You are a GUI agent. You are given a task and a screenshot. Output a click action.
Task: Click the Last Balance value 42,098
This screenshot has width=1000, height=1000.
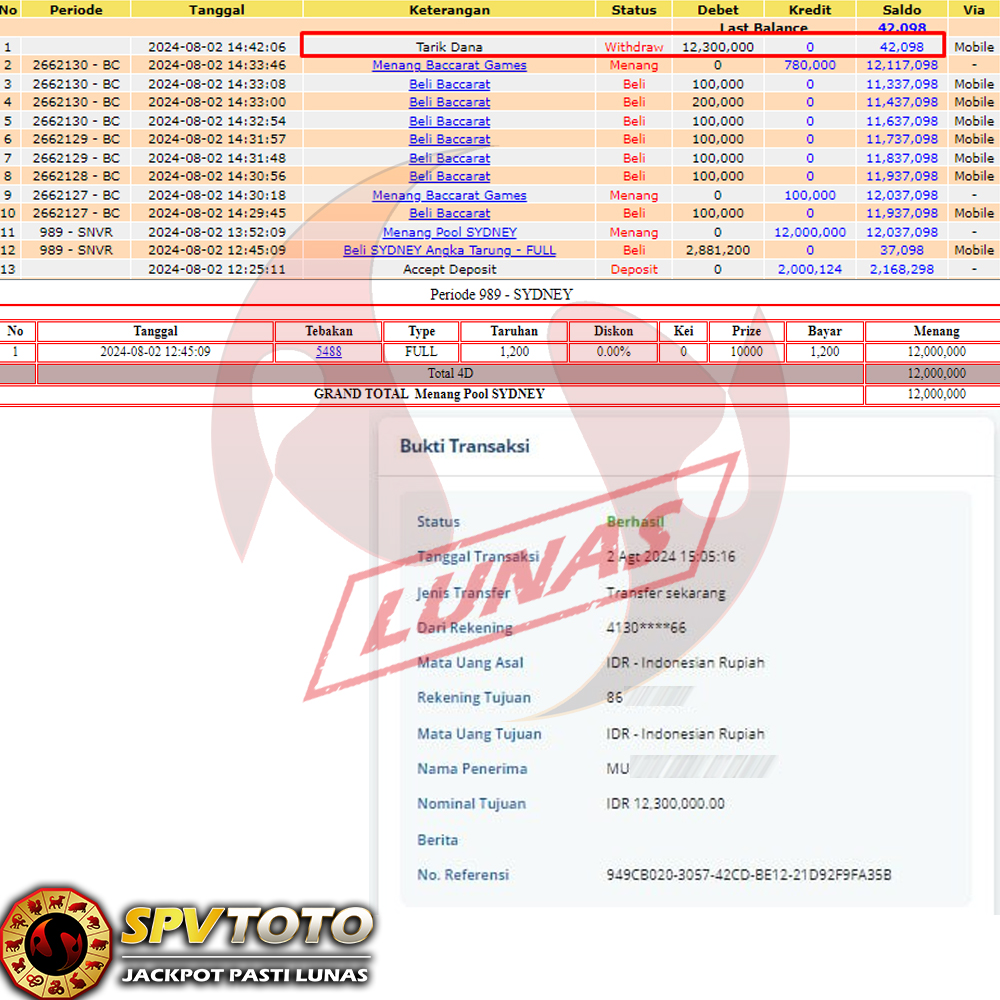click(902, 28)
